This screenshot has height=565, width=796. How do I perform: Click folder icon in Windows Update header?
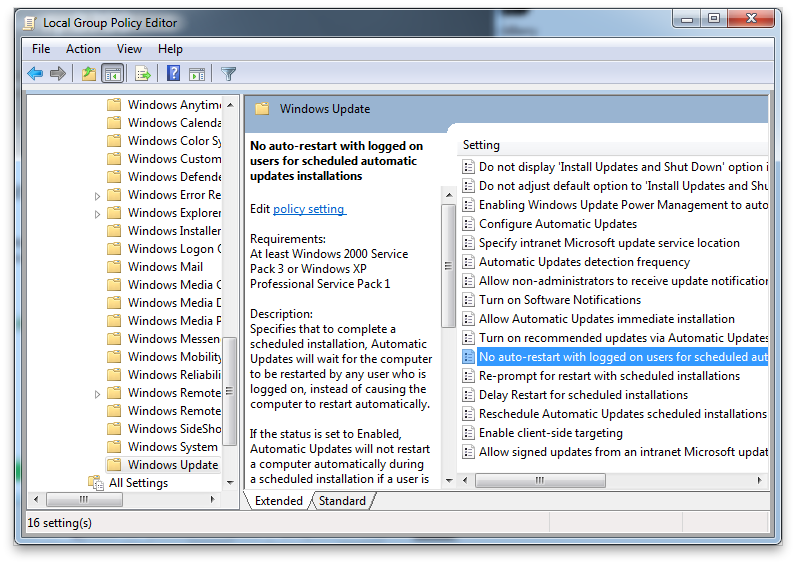tap(262, 109)
